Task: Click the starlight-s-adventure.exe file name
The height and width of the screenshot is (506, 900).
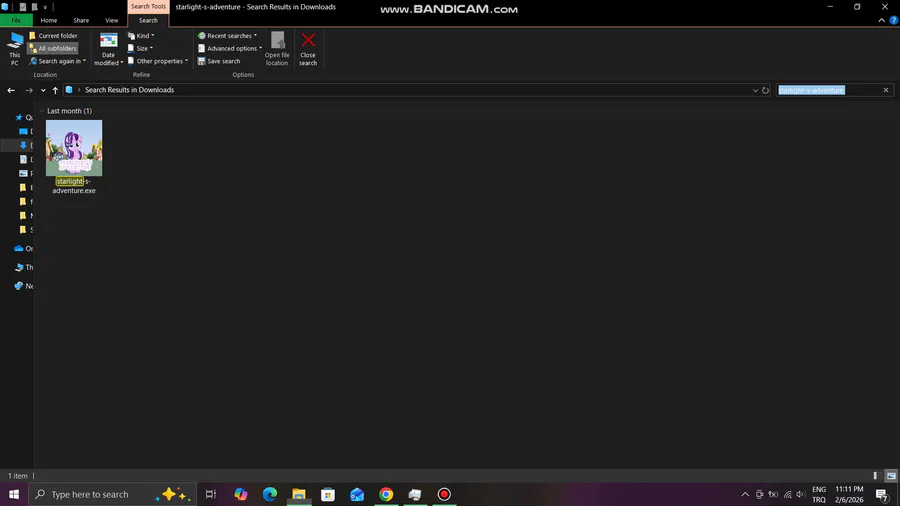Action: (x=74, y=186)
